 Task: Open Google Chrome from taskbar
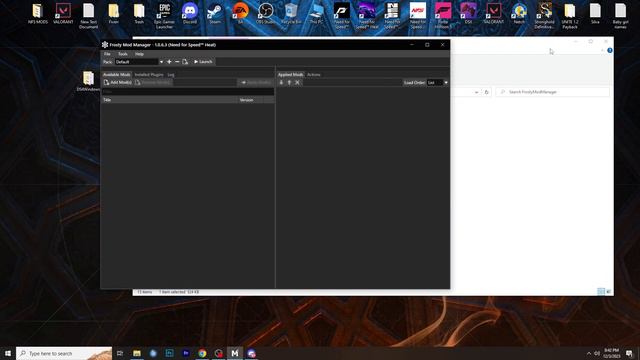[x=202, y=353]
